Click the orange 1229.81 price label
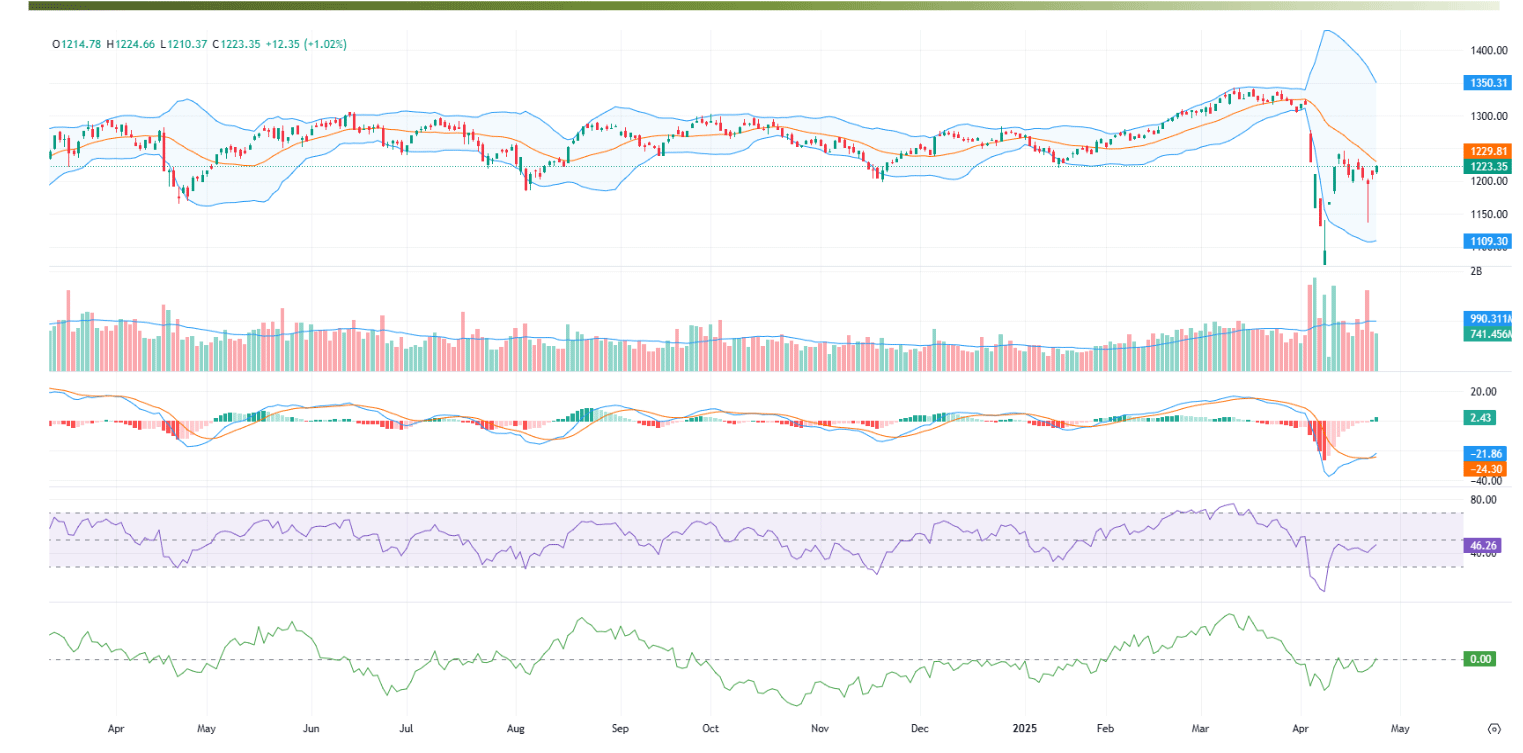Image resolution: width=1523 pixels, height=753 pixels. coord(1487,151)
